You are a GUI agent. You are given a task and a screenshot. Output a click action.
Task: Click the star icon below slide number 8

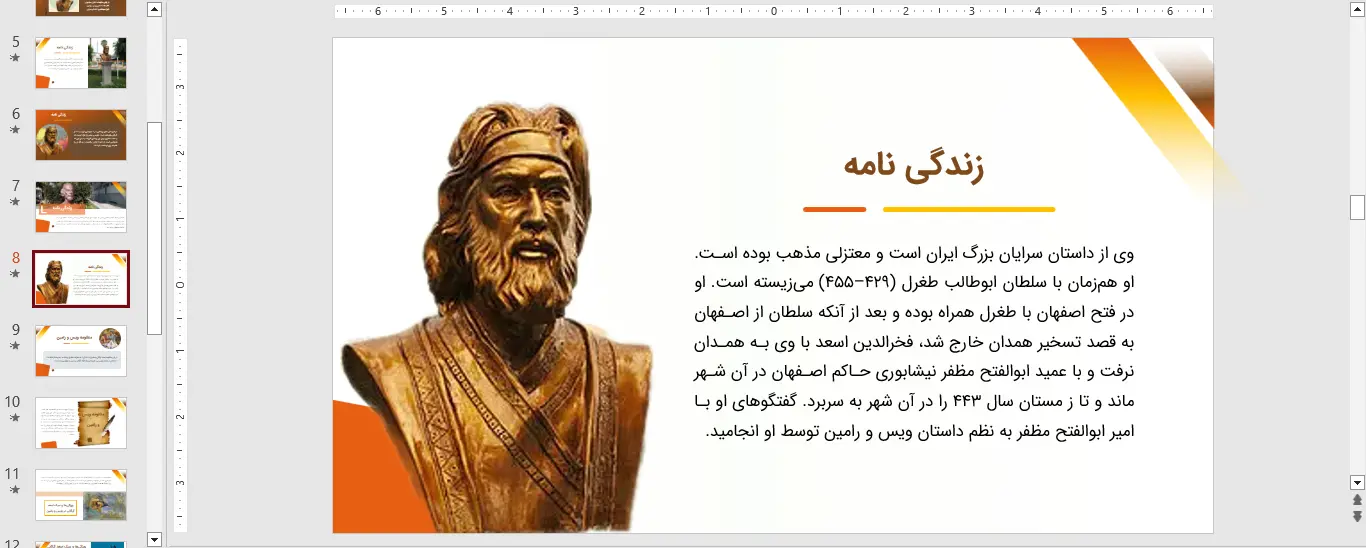pos(15,274)
